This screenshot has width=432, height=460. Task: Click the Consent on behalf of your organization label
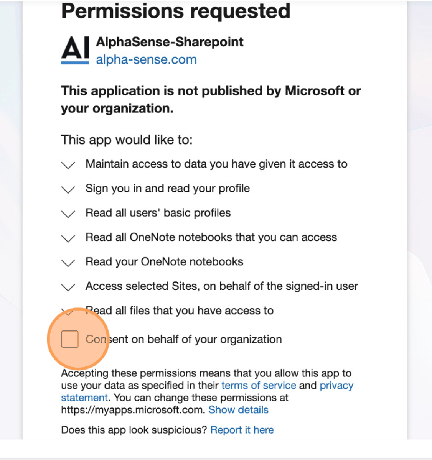point(184,339)
